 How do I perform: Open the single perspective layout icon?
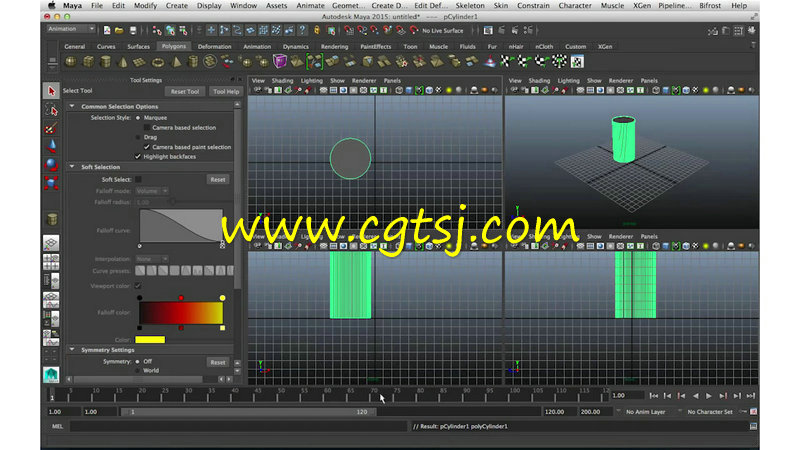[51, 242]
